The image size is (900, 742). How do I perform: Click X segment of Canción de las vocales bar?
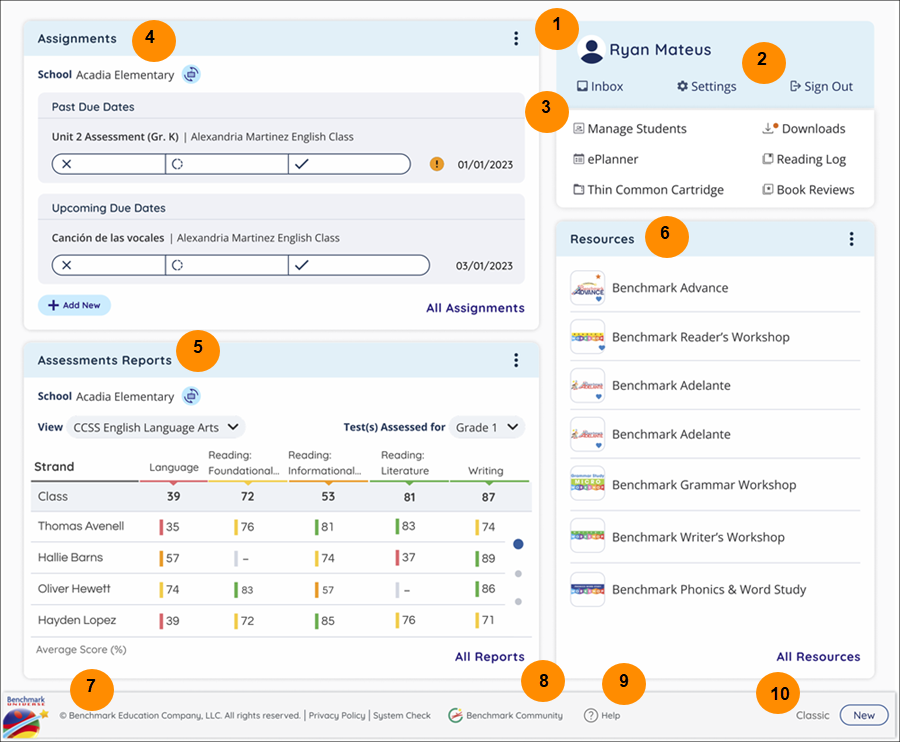click(x=108, y=265)
